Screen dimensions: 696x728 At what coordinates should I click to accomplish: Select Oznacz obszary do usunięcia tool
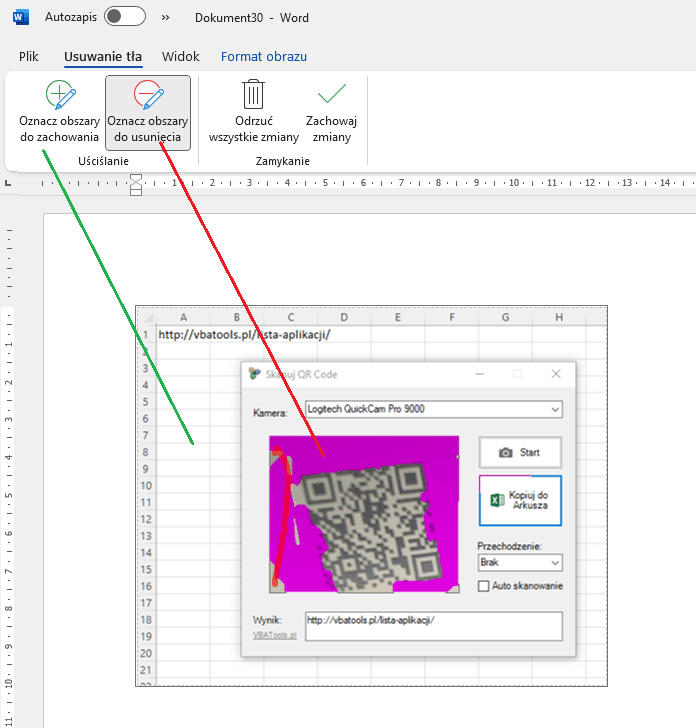148,112
